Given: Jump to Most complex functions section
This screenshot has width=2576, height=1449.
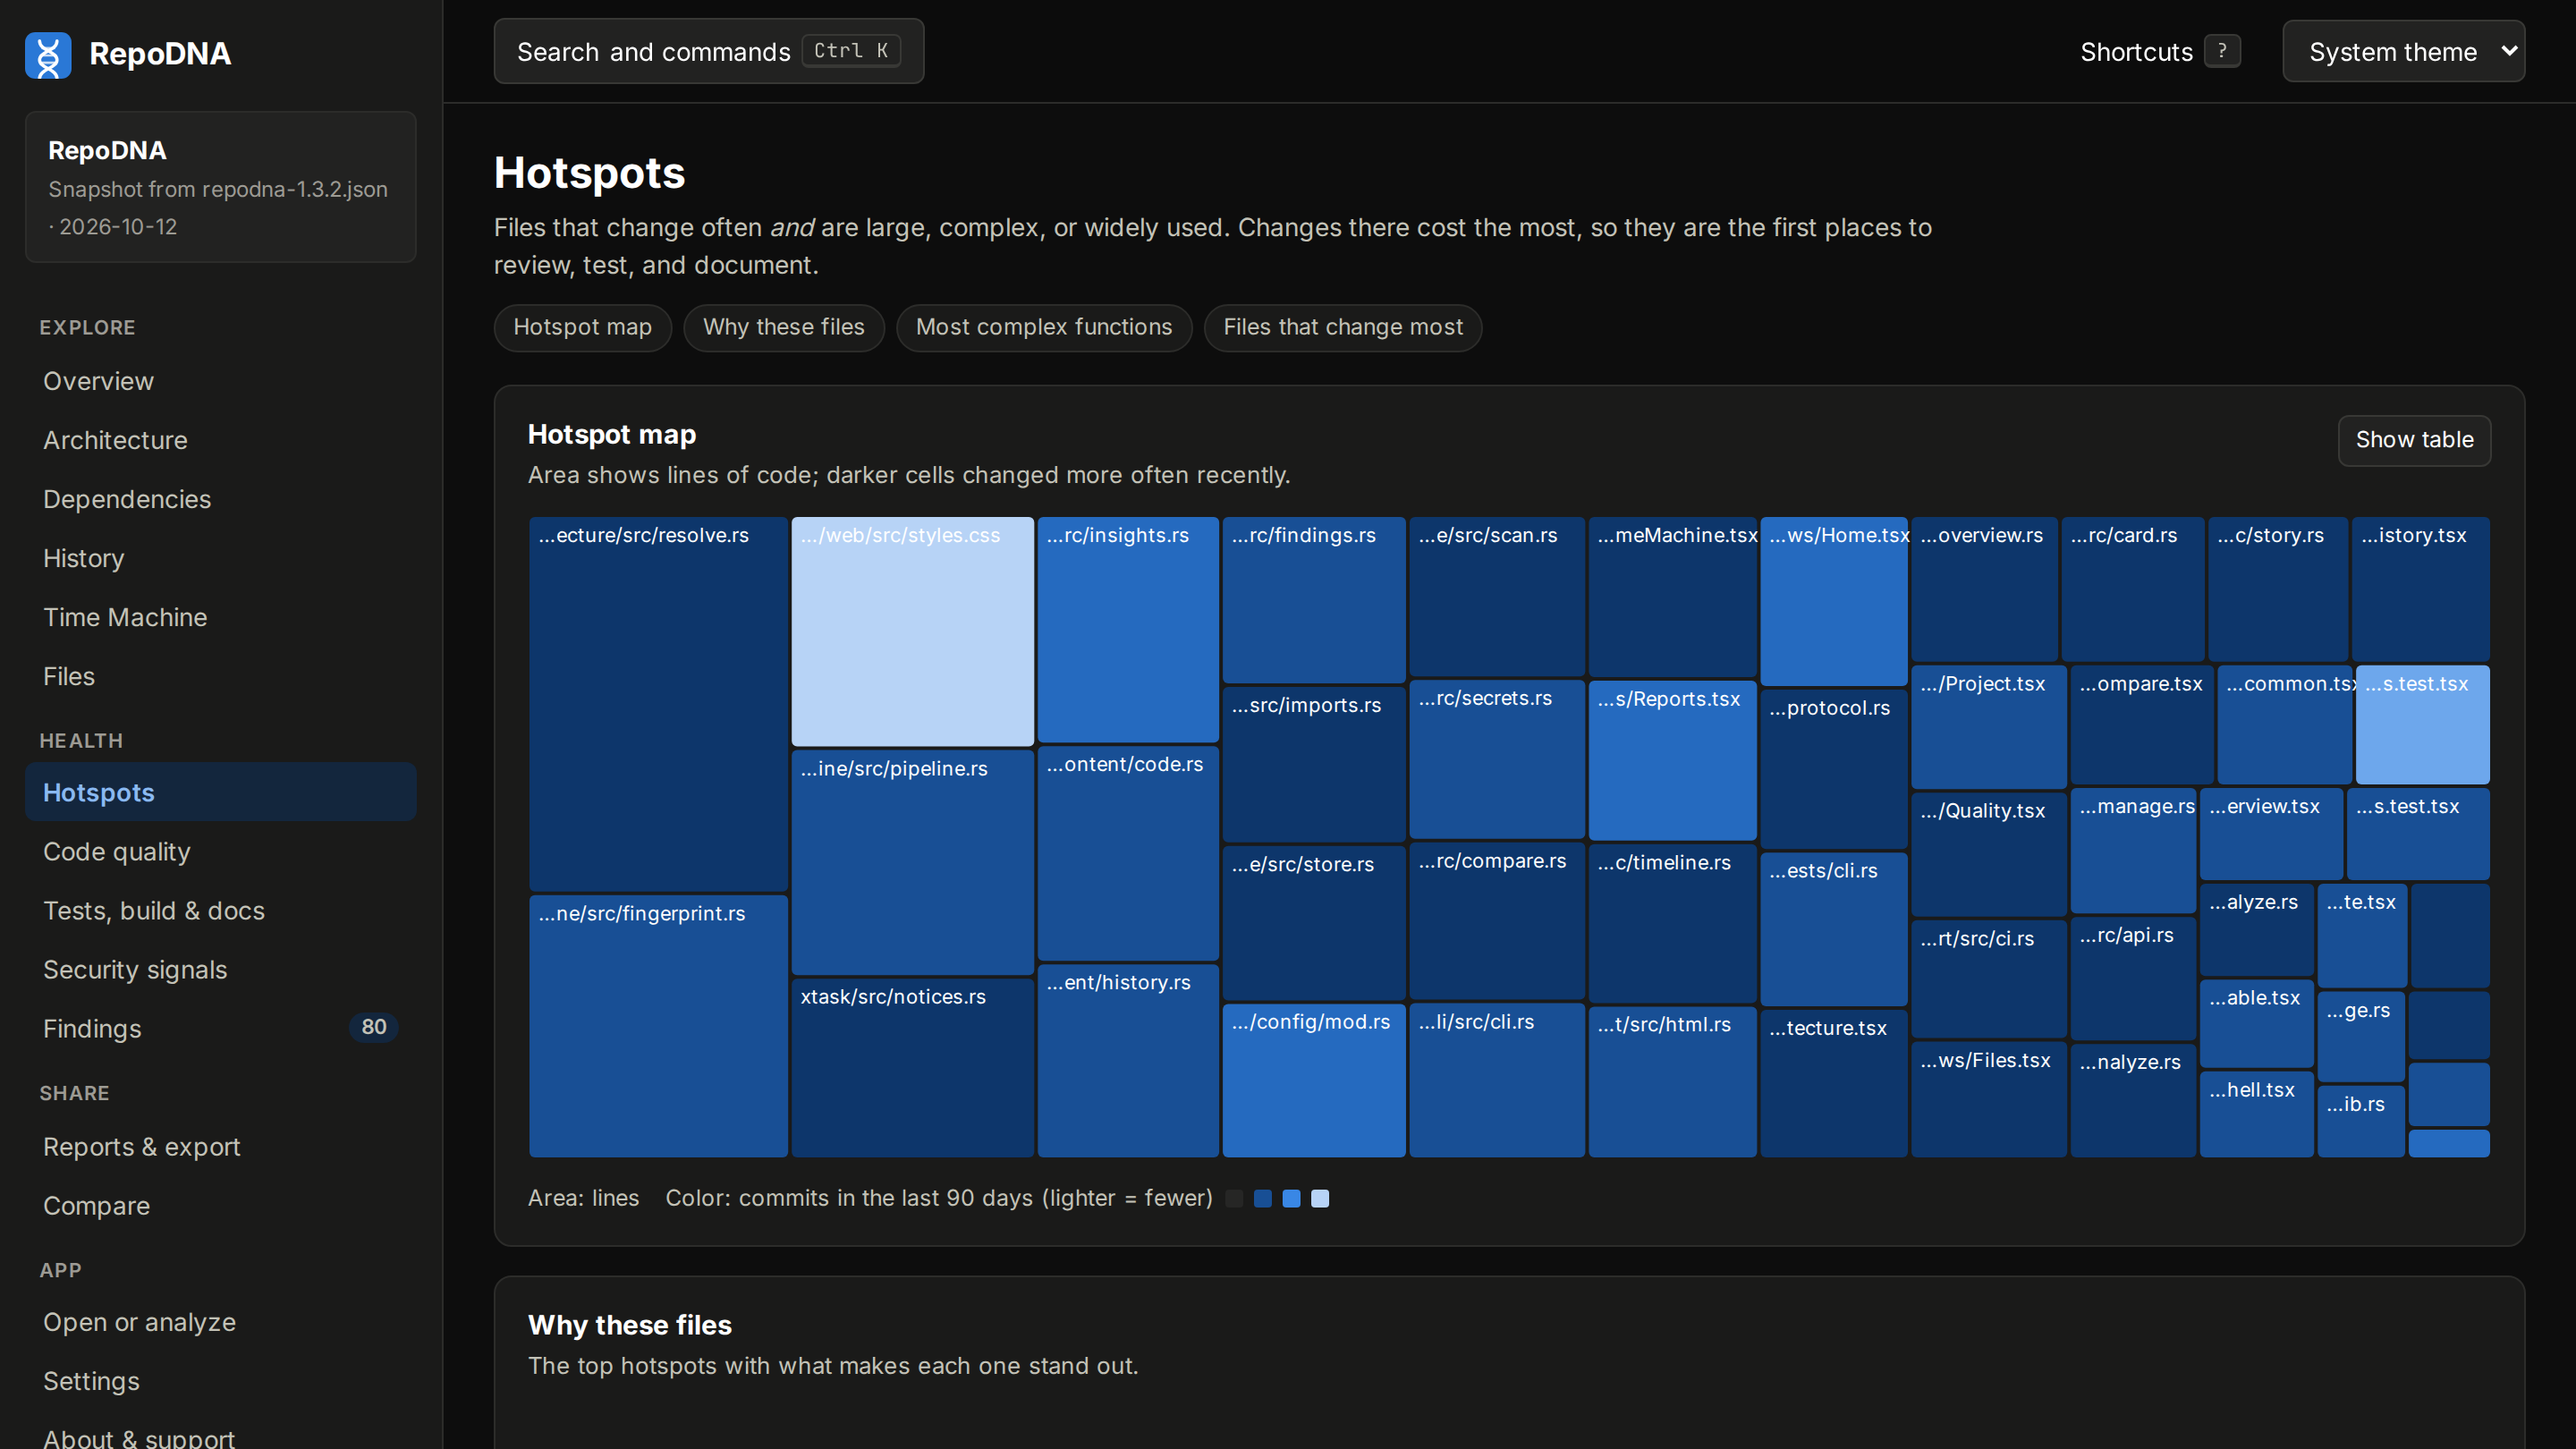Looking at the screenshot, I should point(1043,327).
